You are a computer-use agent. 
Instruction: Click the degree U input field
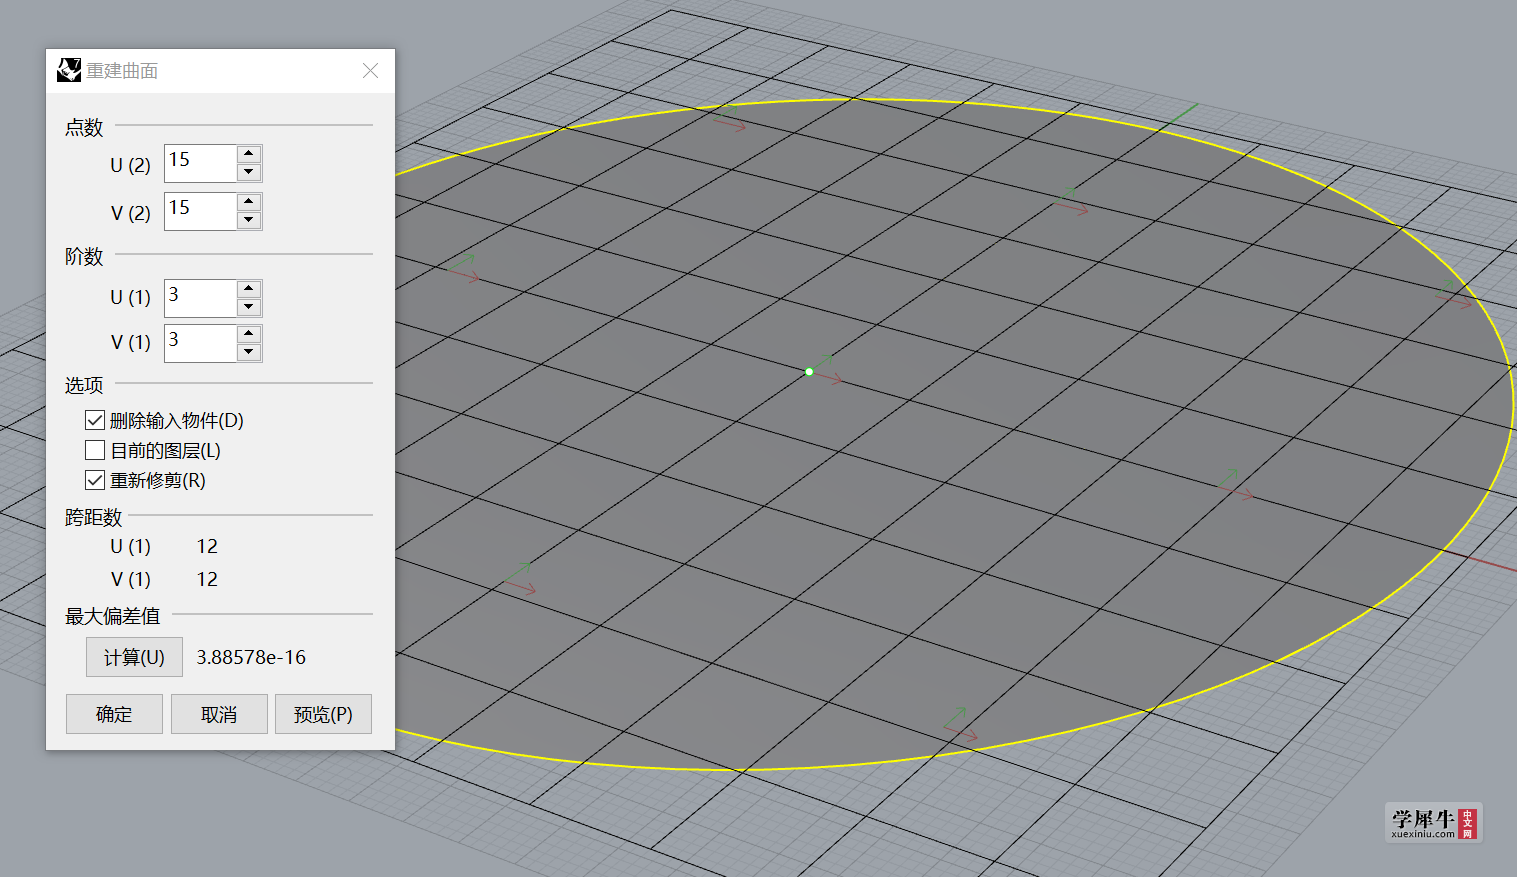coord(201,298)
